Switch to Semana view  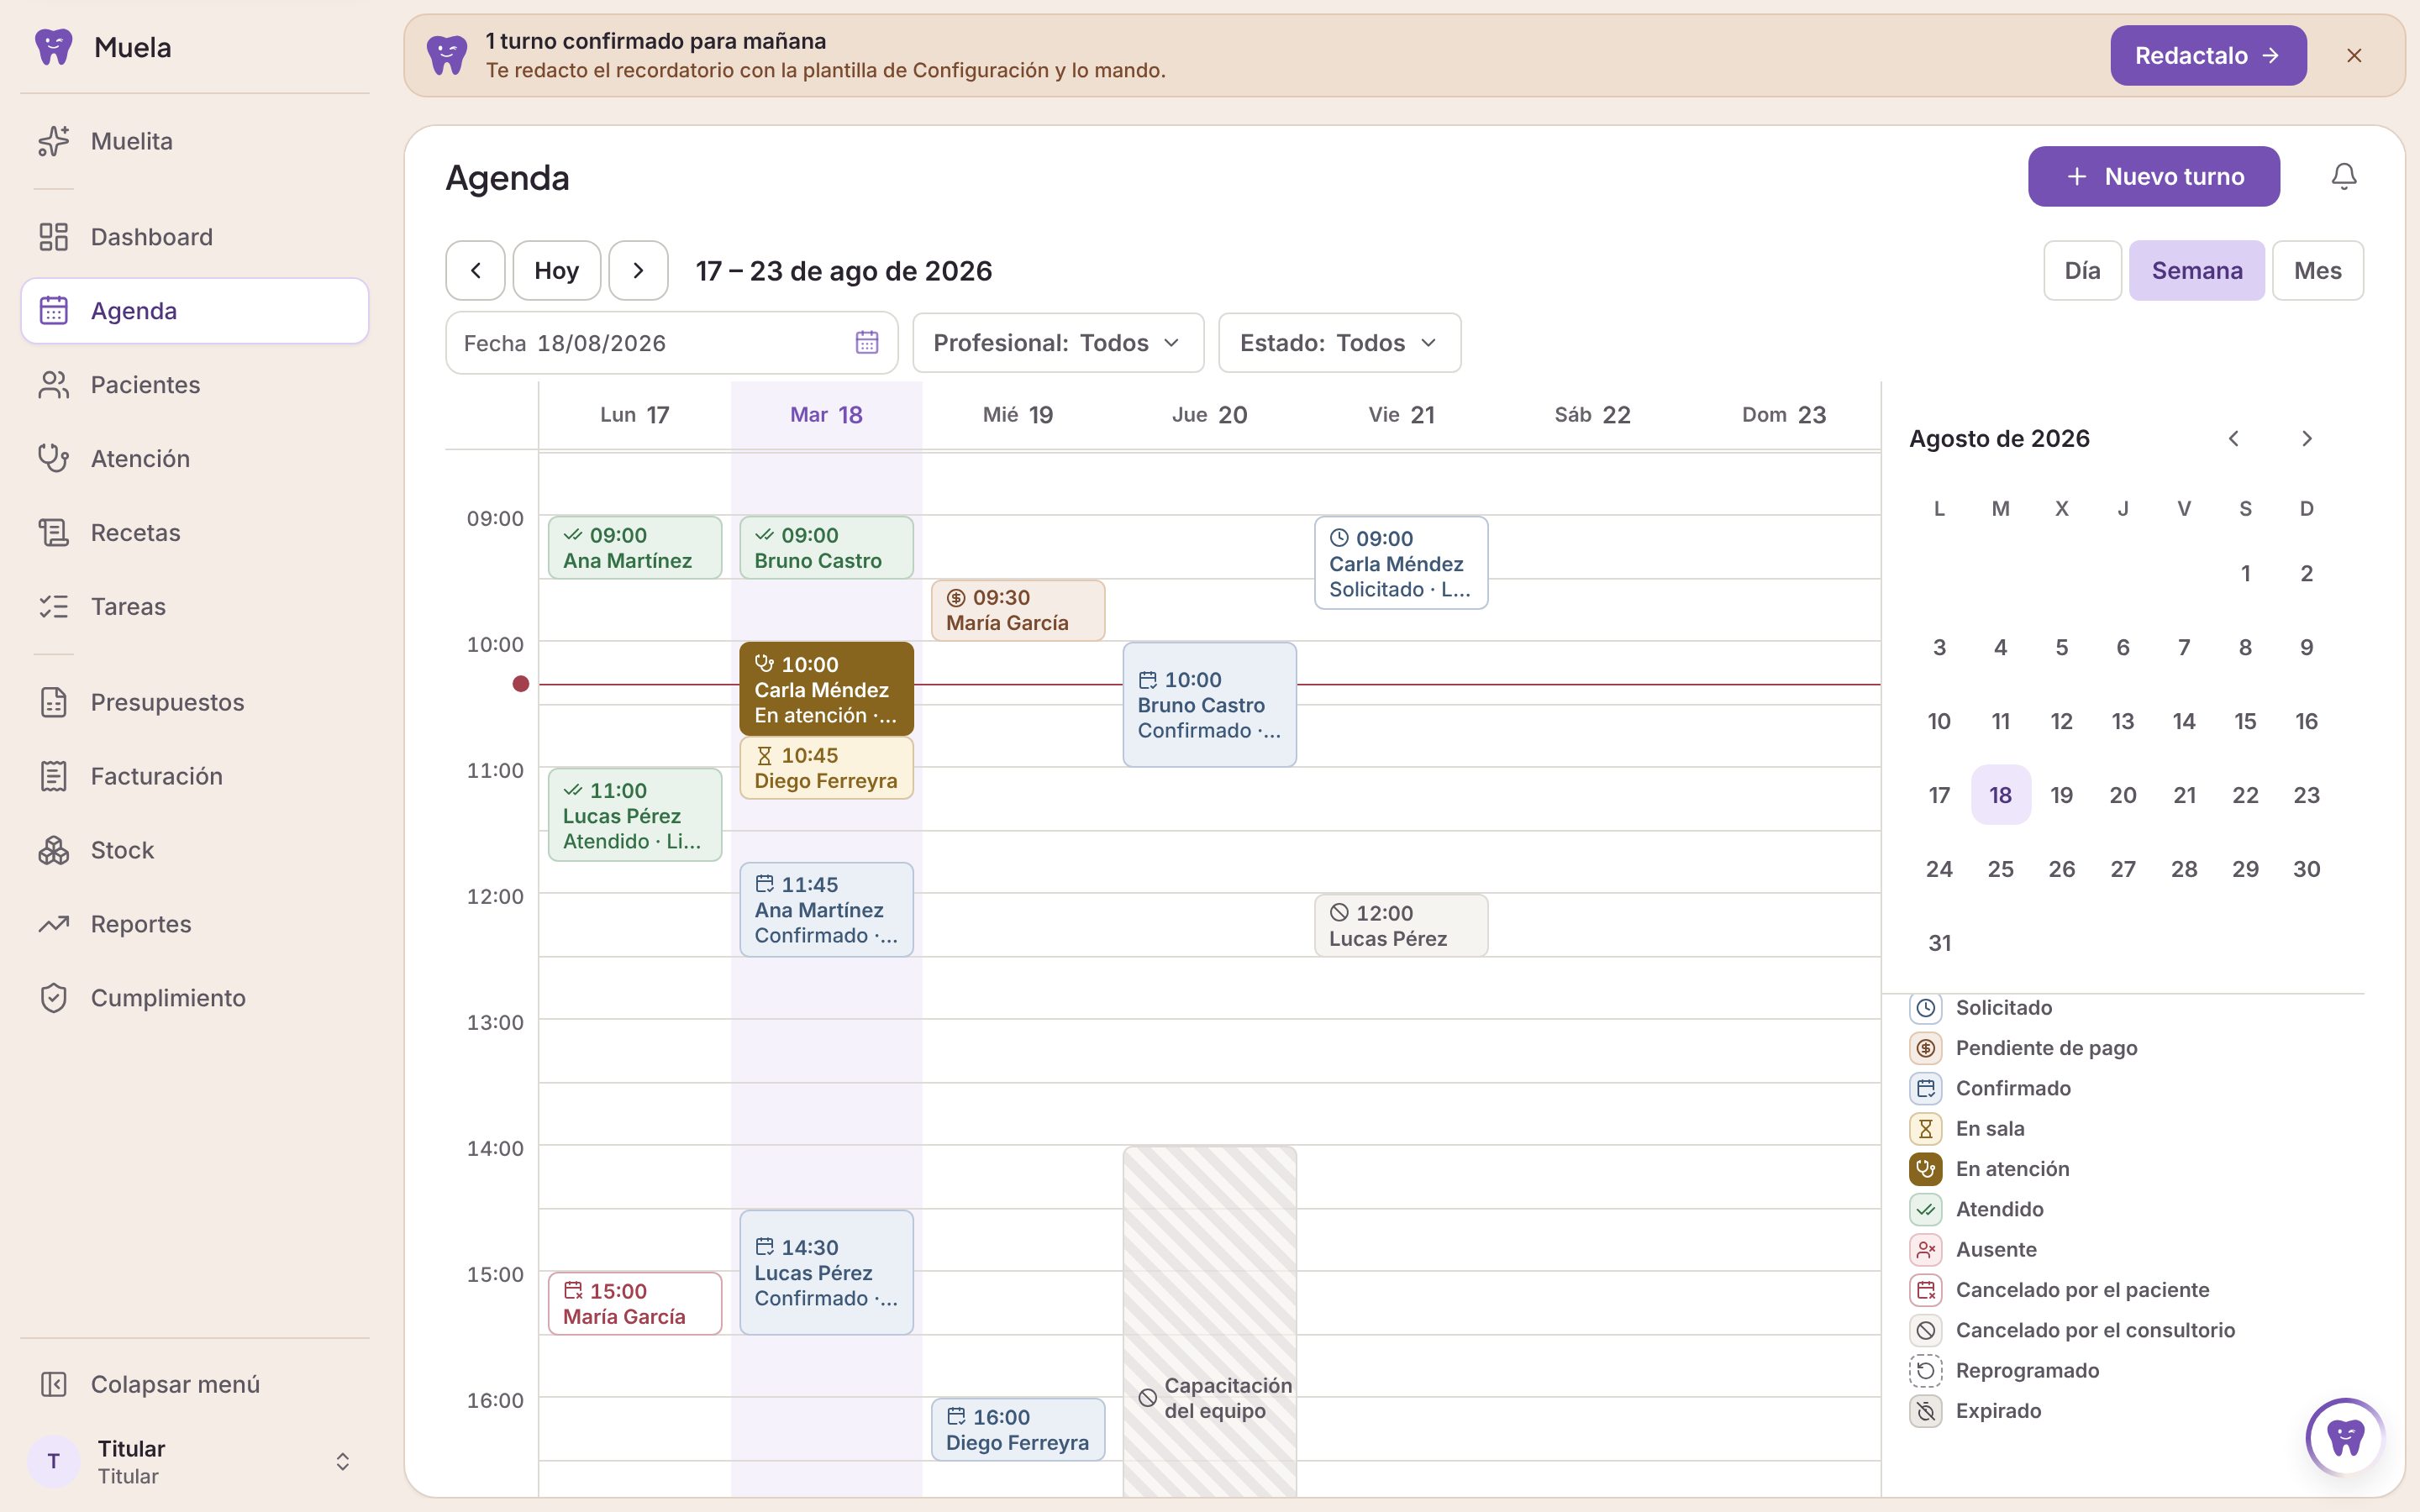[2196, 271]
